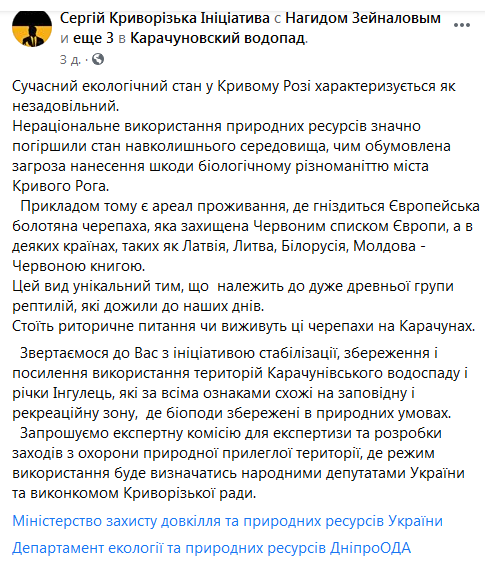Click the line starting Стоїть риторичне питання
The height and width of the screenshot is (561, 485).
244,326
